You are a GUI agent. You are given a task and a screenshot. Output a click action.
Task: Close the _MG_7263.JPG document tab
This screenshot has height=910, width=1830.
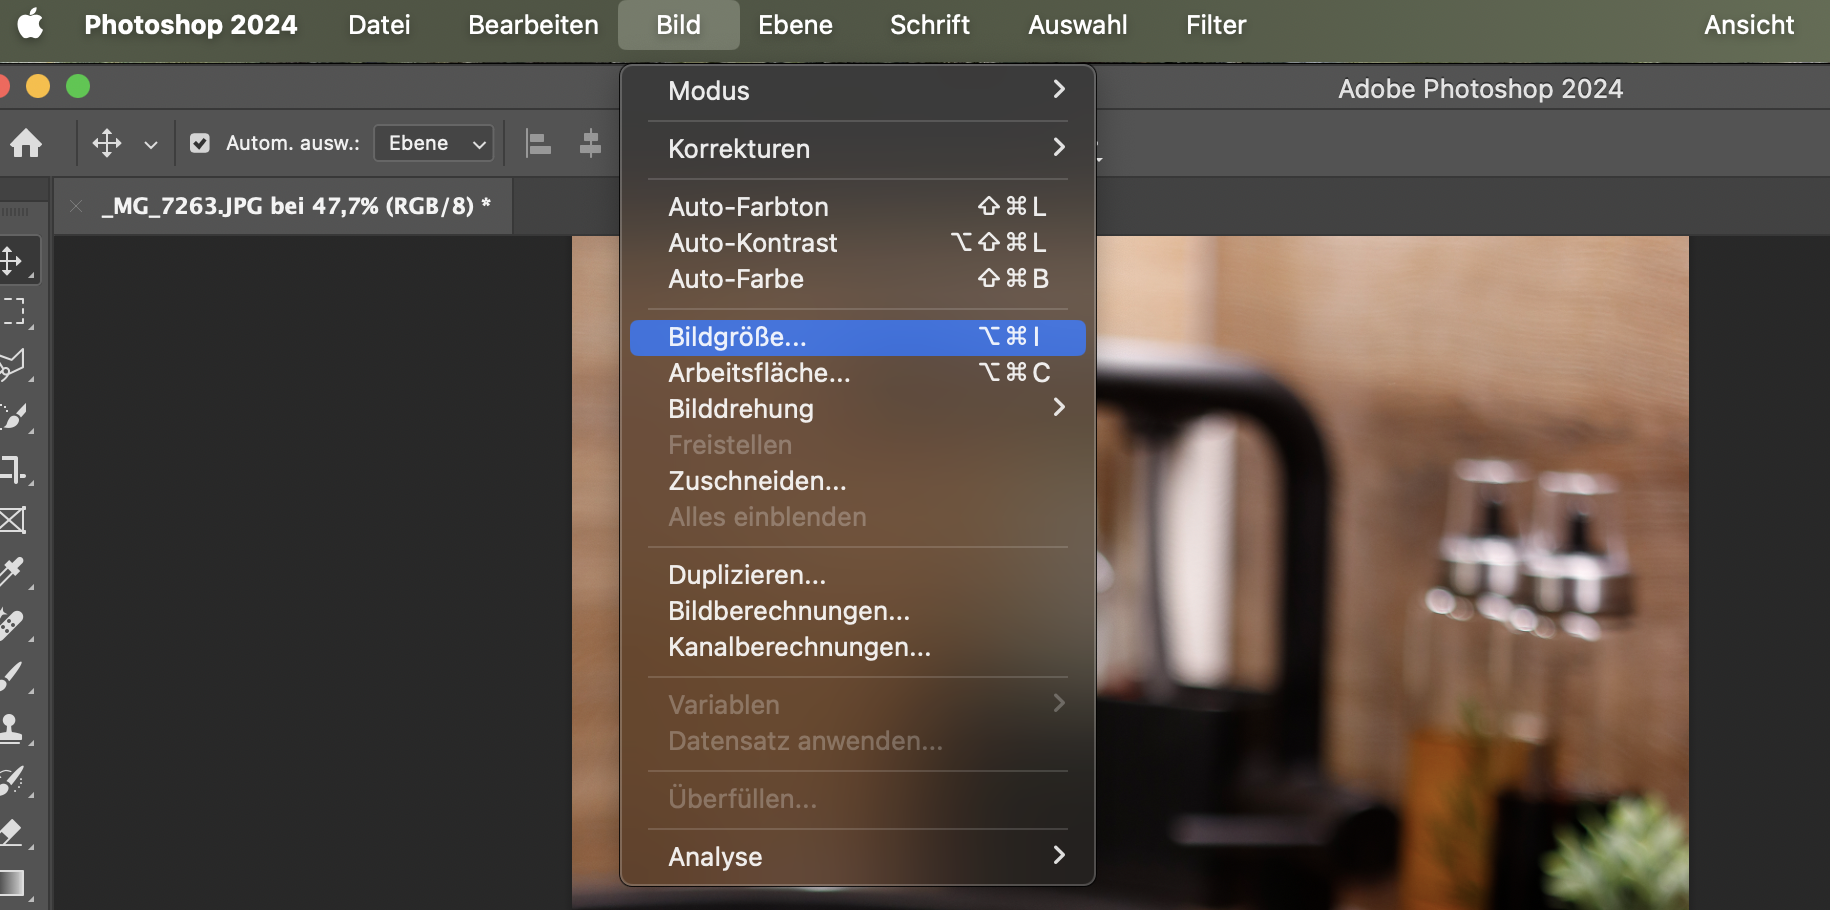pyautogui.click(x=76, y=206)
